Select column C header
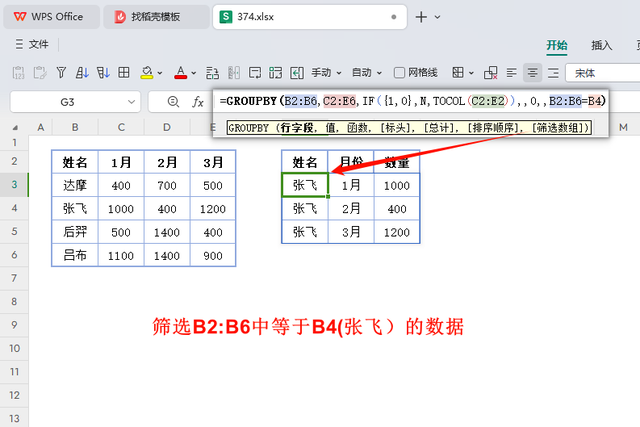The image size is (640, 427). pyautogui.click(x=121, y=127)
